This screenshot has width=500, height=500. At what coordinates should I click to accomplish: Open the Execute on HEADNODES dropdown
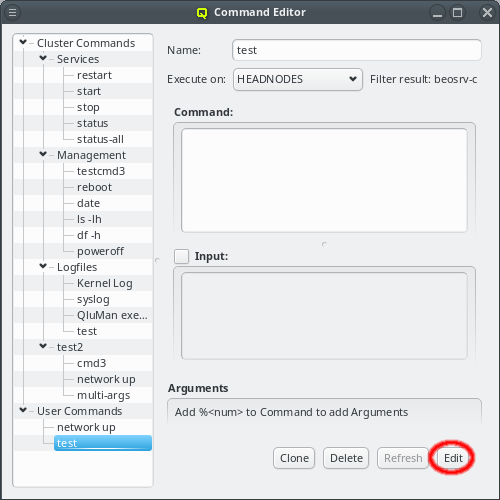(298, 79)
